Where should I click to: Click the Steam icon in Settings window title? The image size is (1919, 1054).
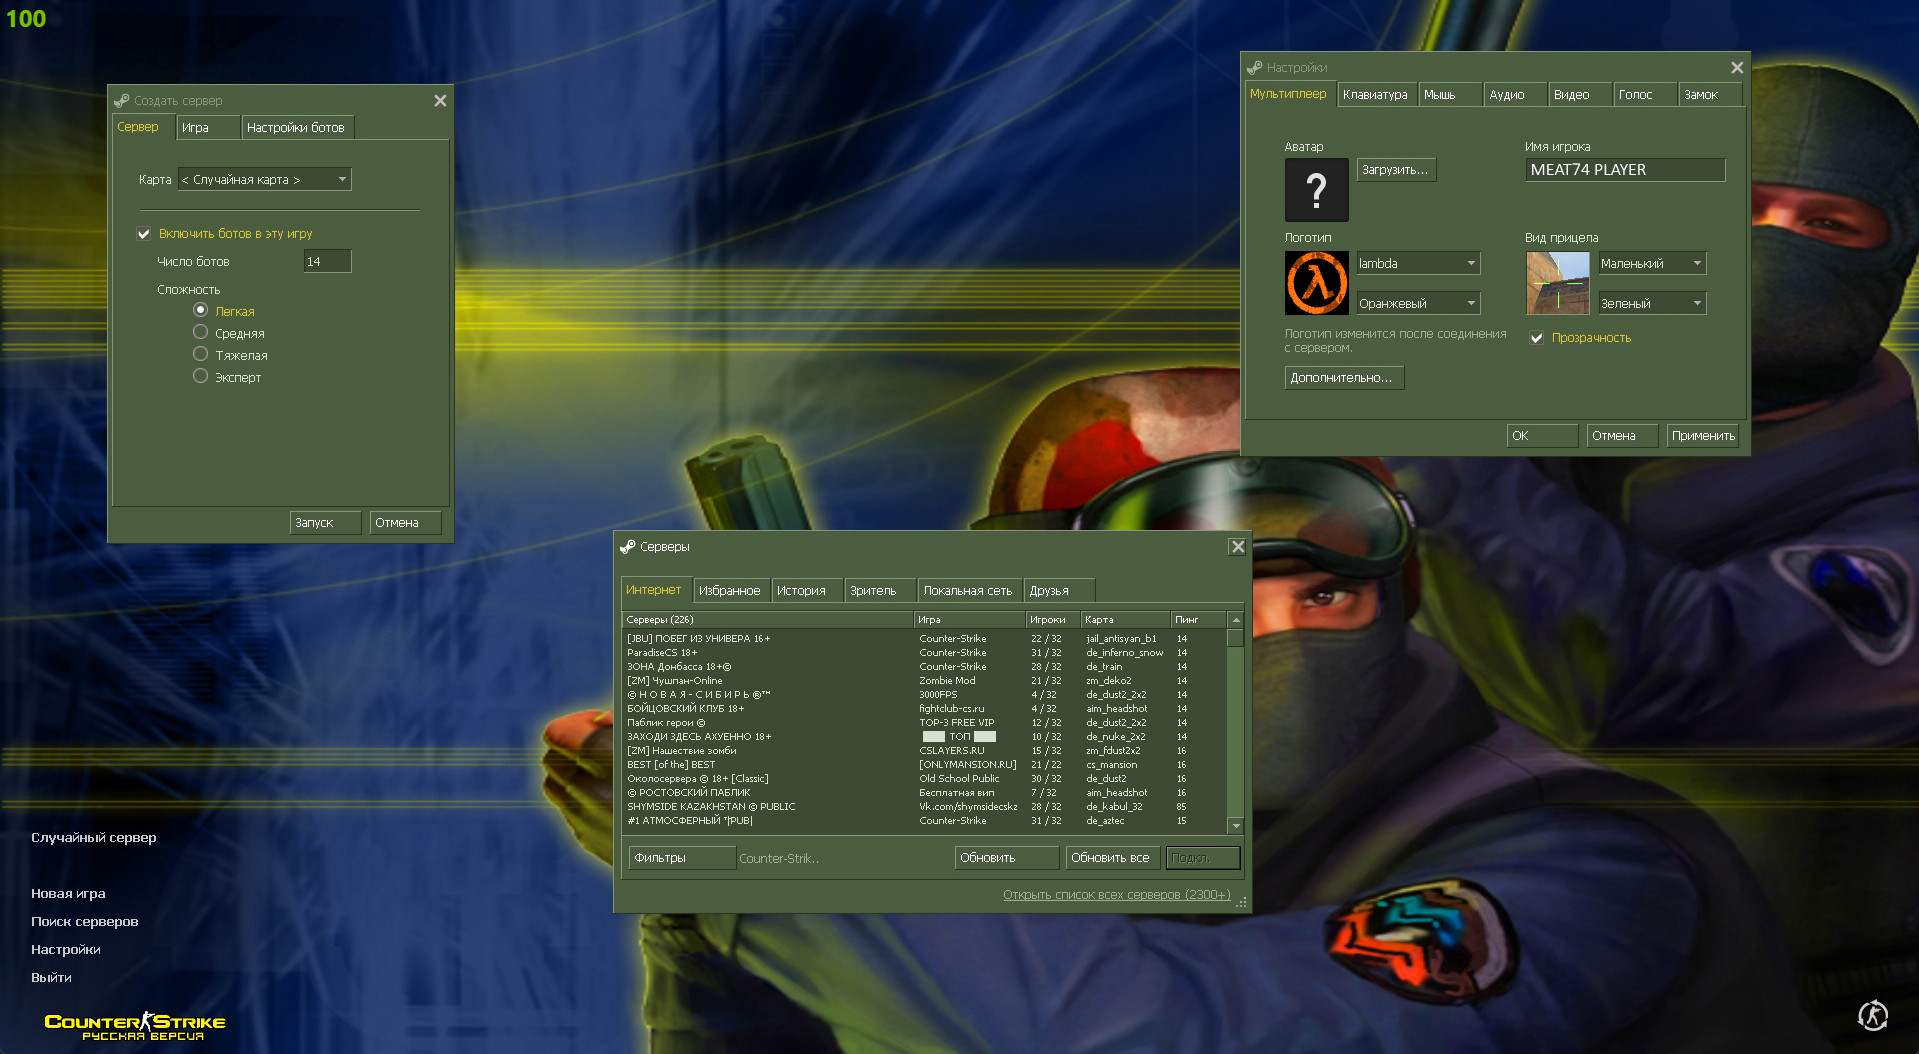click(1254, 68)
